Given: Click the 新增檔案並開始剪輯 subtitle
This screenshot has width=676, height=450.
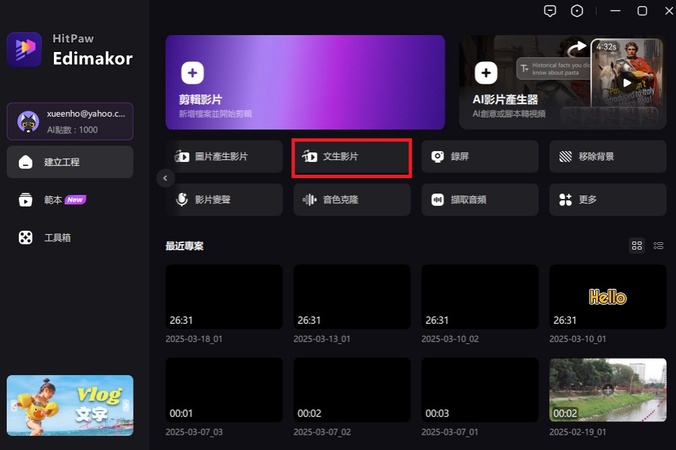Looking at the screenshot, I should 216,114.
